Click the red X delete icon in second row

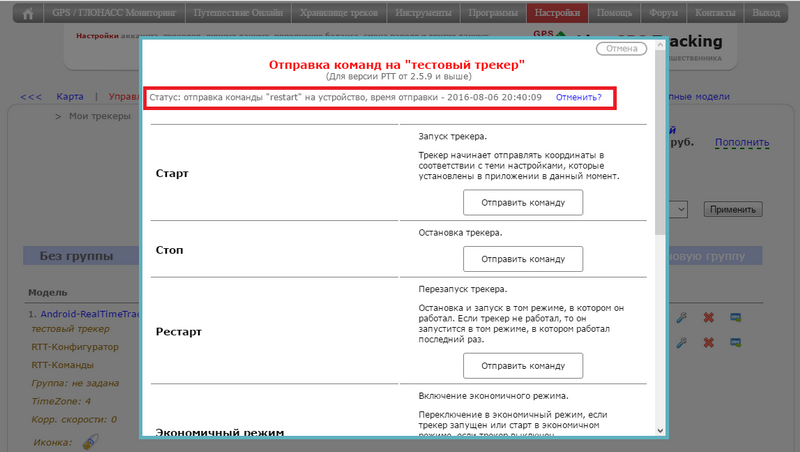pos(708,344)
